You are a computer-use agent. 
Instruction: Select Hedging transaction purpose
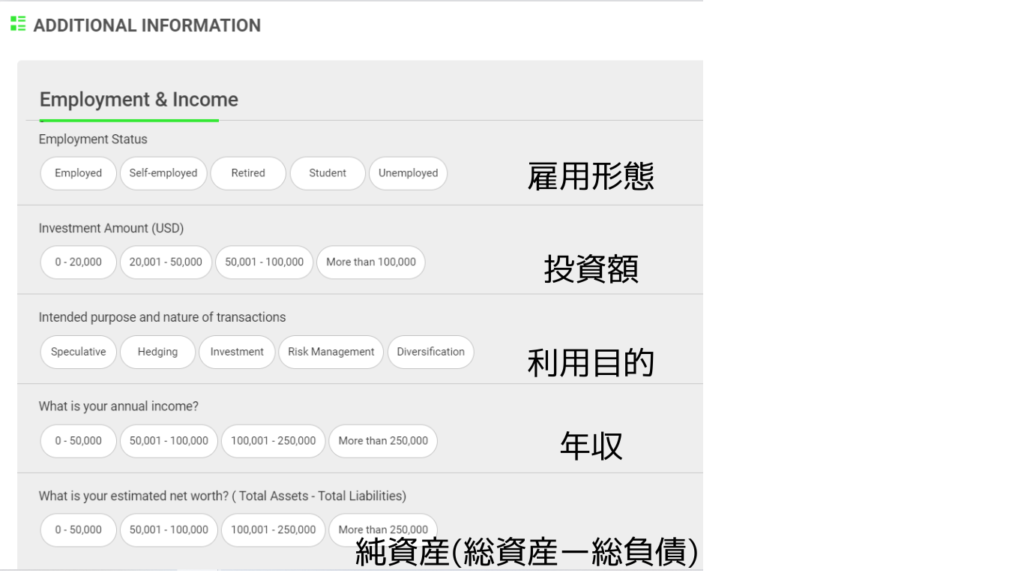(x=157, y=351)
